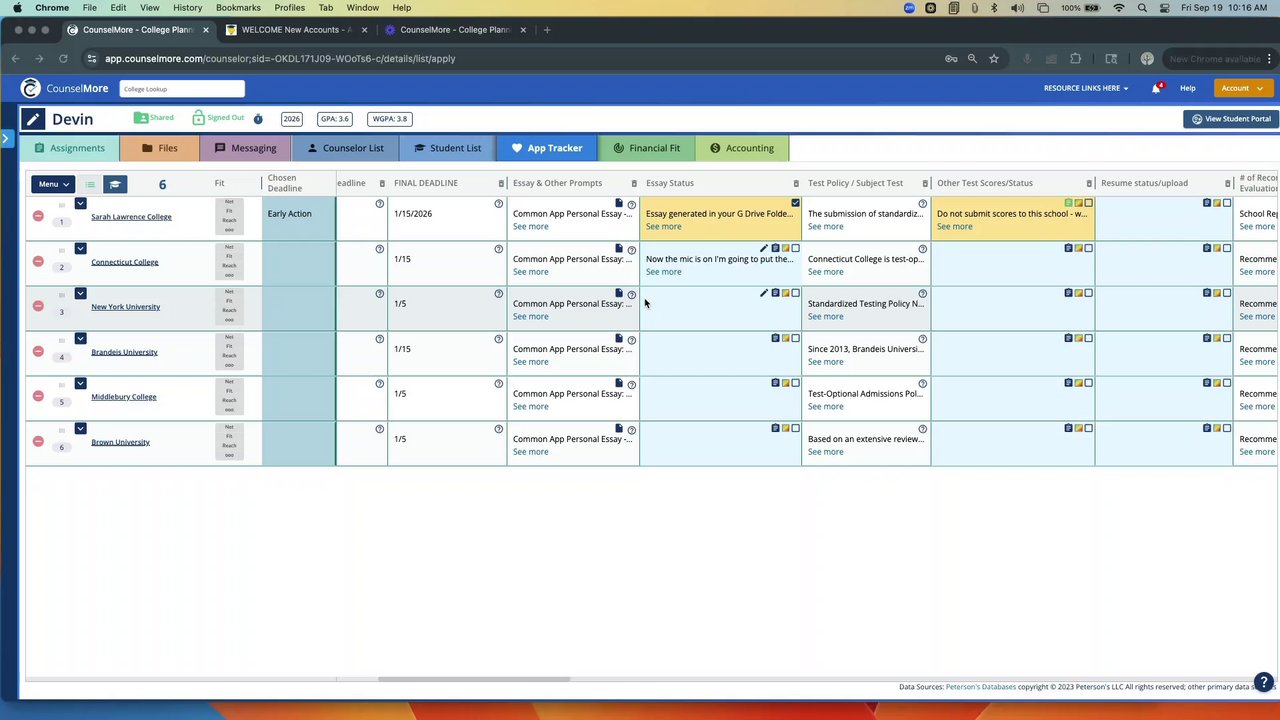
Task: Click pencil icon in New York University essay status
Action: [764, 293]
